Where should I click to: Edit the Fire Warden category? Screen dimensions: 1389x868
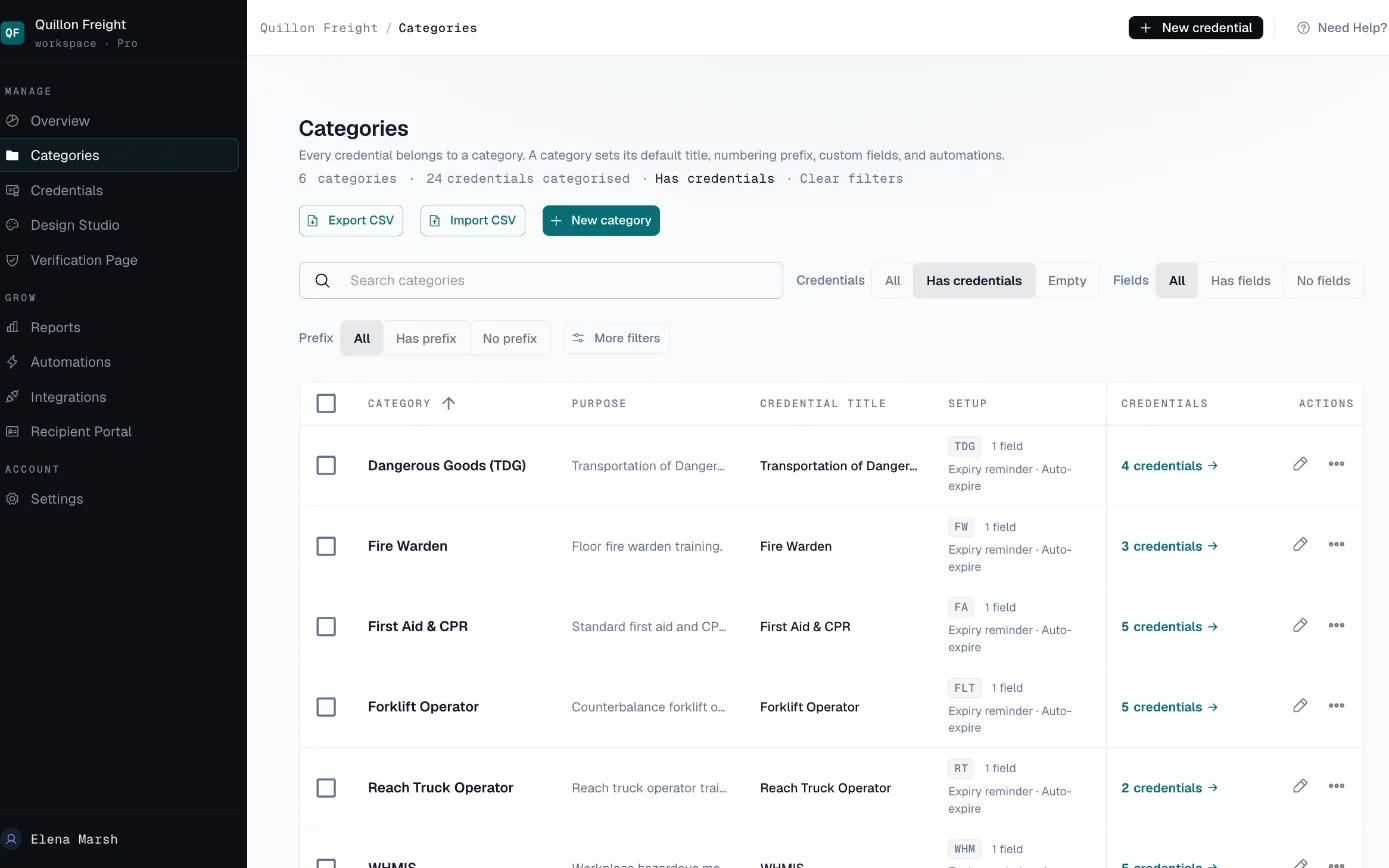1300,545
